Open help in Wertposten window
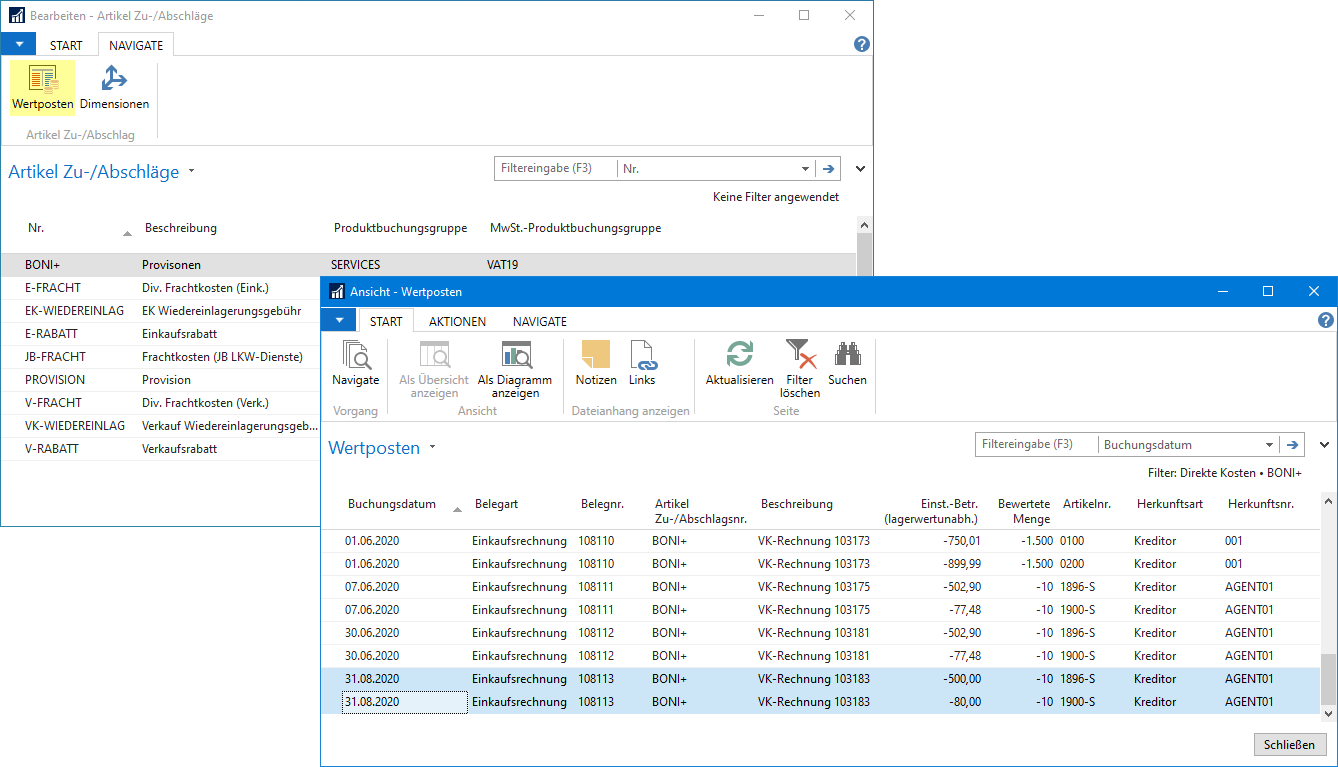This screenshot has height=767, width=1338. point(1326,321)
